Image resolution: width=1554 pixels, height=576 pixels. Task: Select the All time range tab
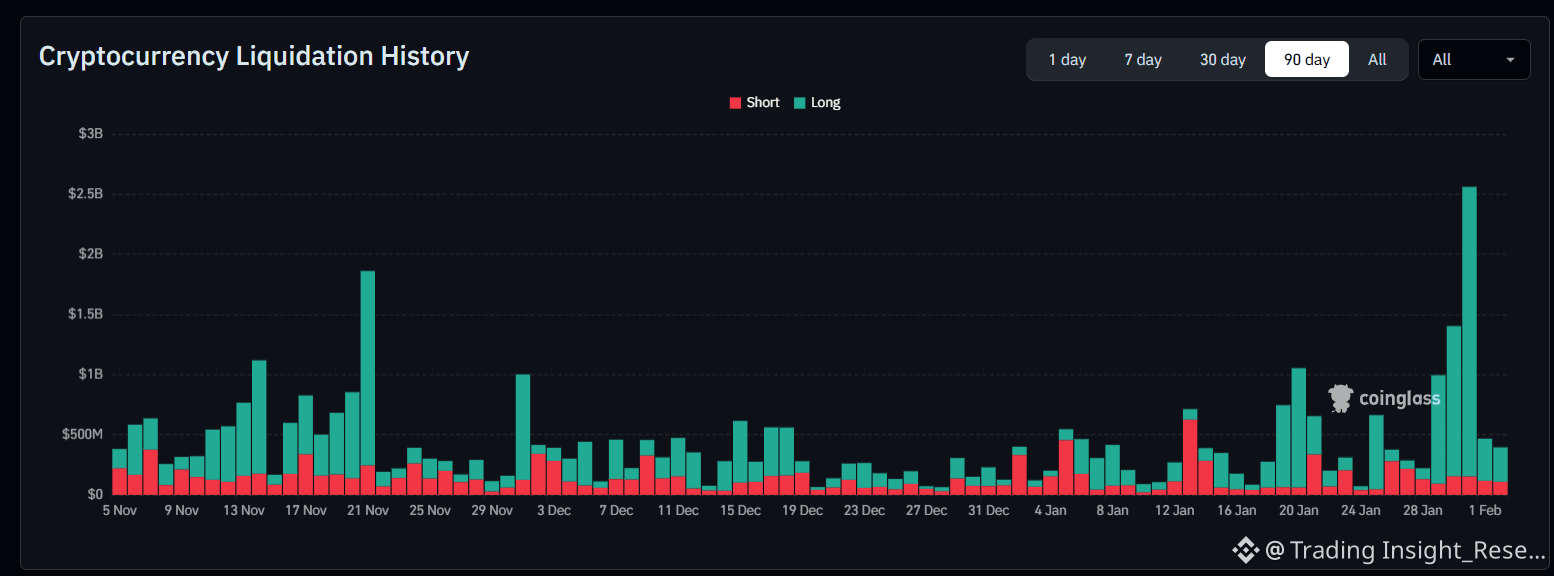(x=1377, y=60)
